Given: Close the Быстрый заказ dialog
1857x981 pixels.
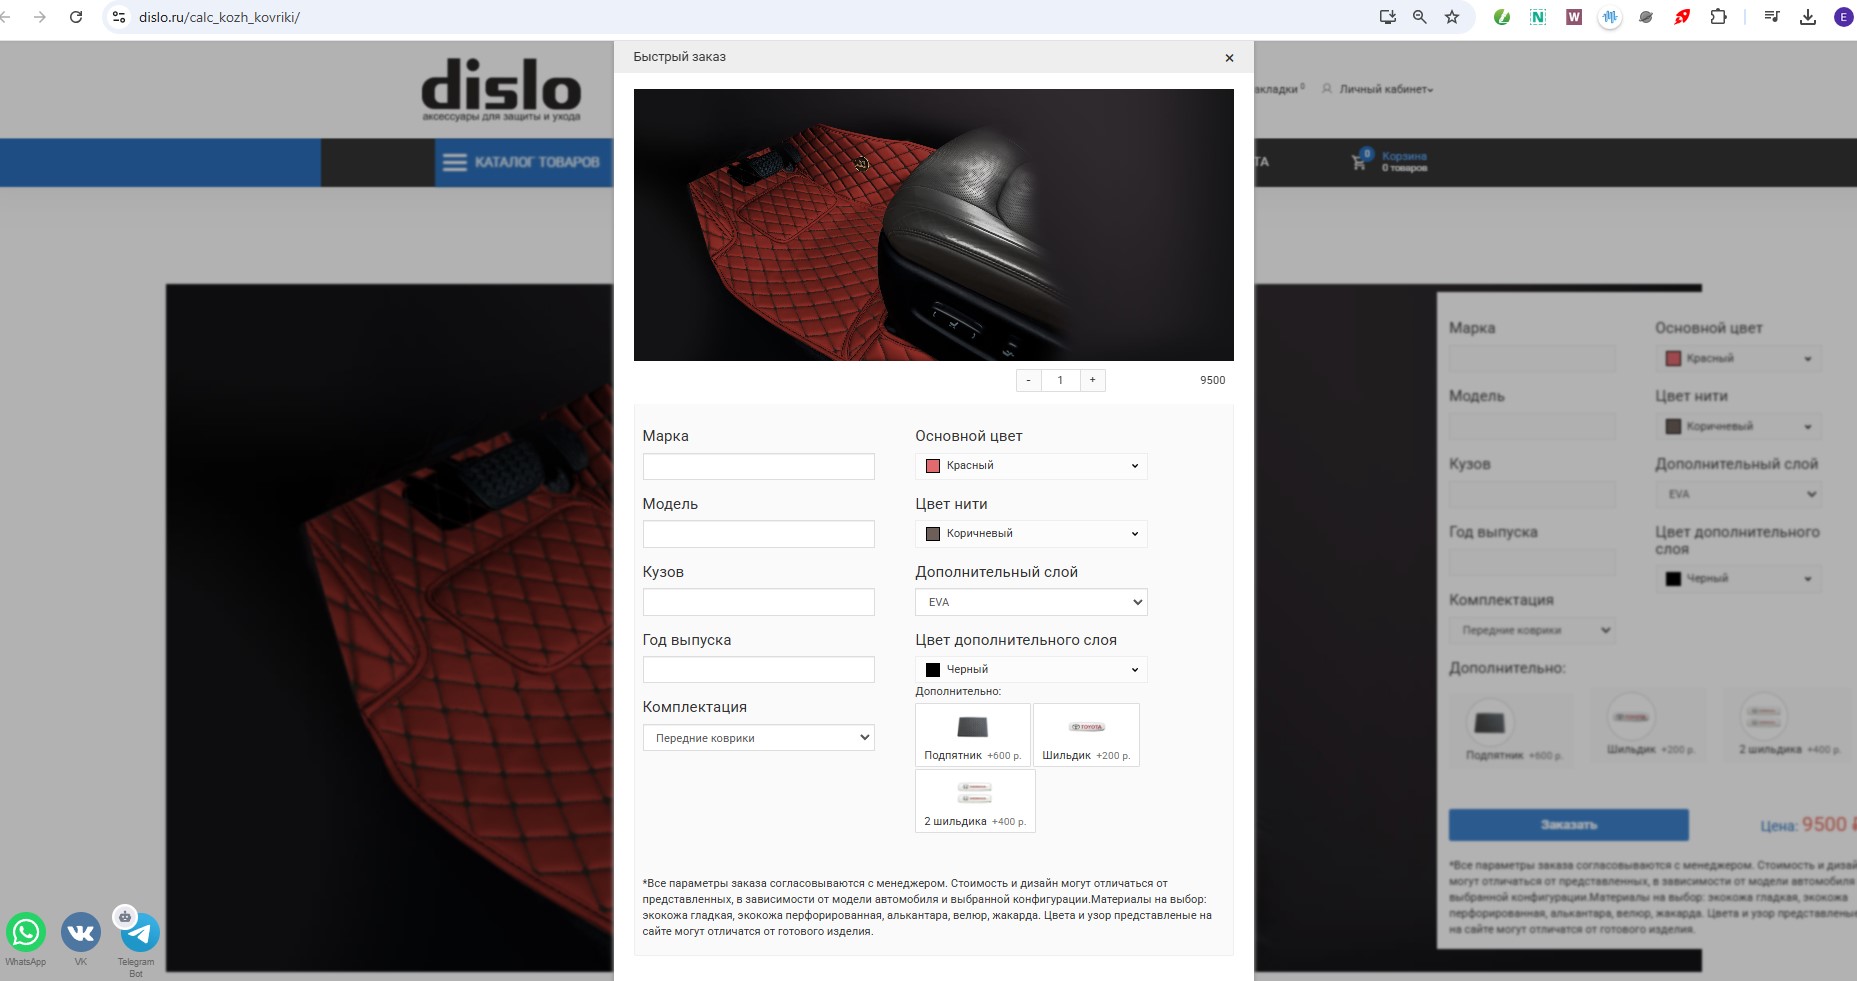Looking at the screenshot, I should 1229,58.
